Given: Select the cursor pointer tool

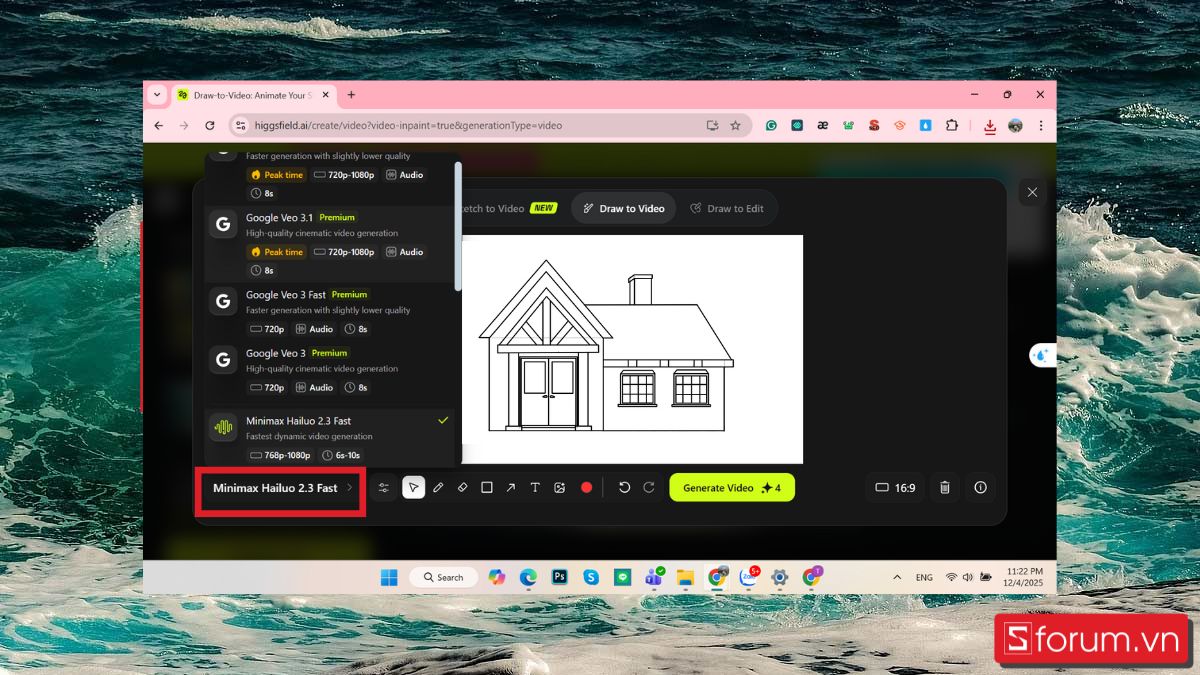Looking at the screenshot, I should click(413, 488).
